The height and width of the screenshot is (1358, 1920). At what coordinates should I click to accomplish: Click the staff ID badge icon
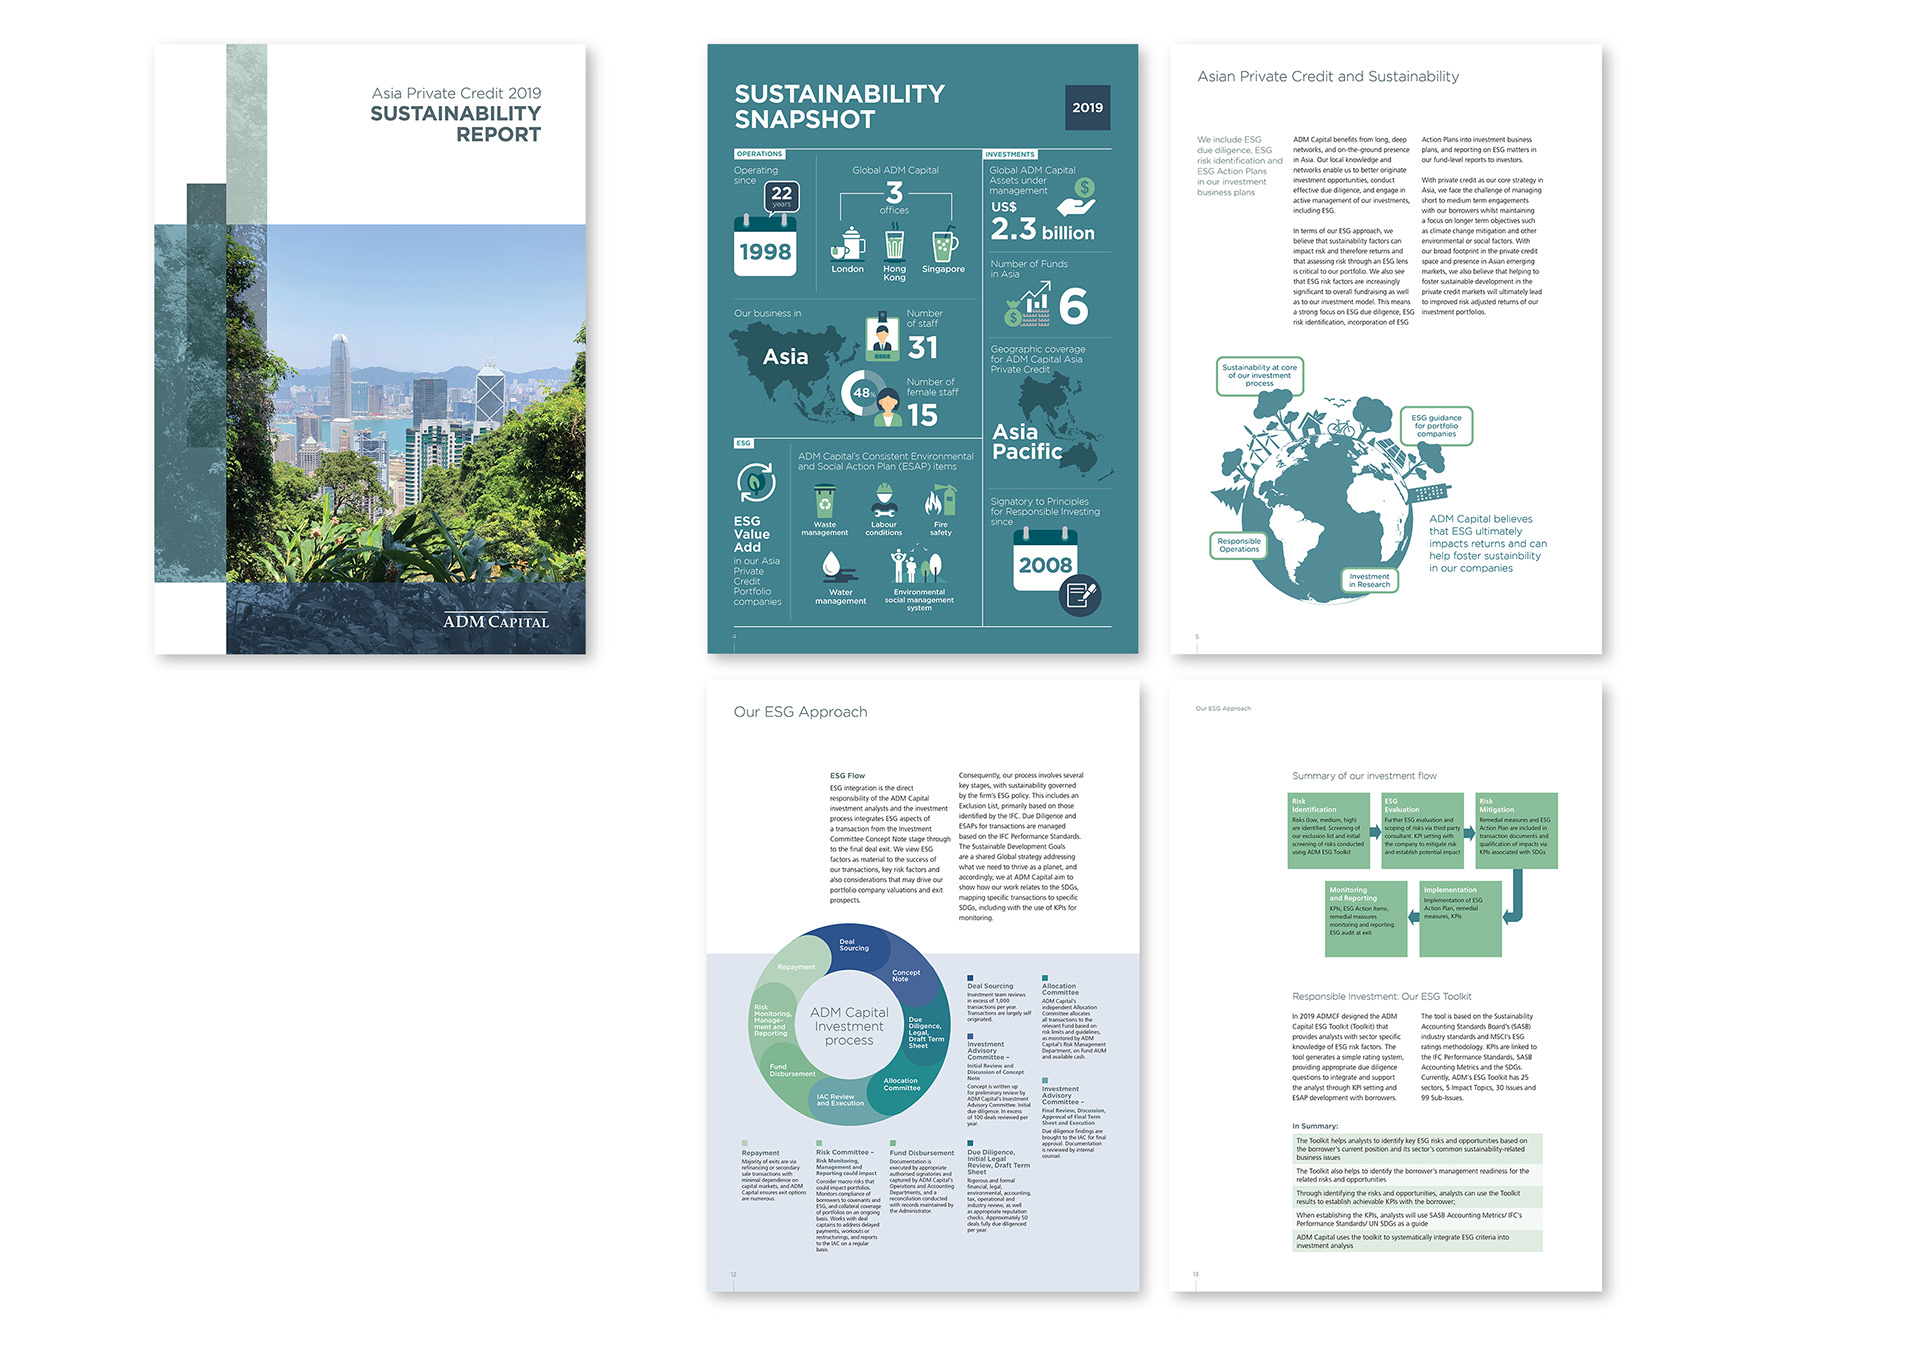click(881, 337)
